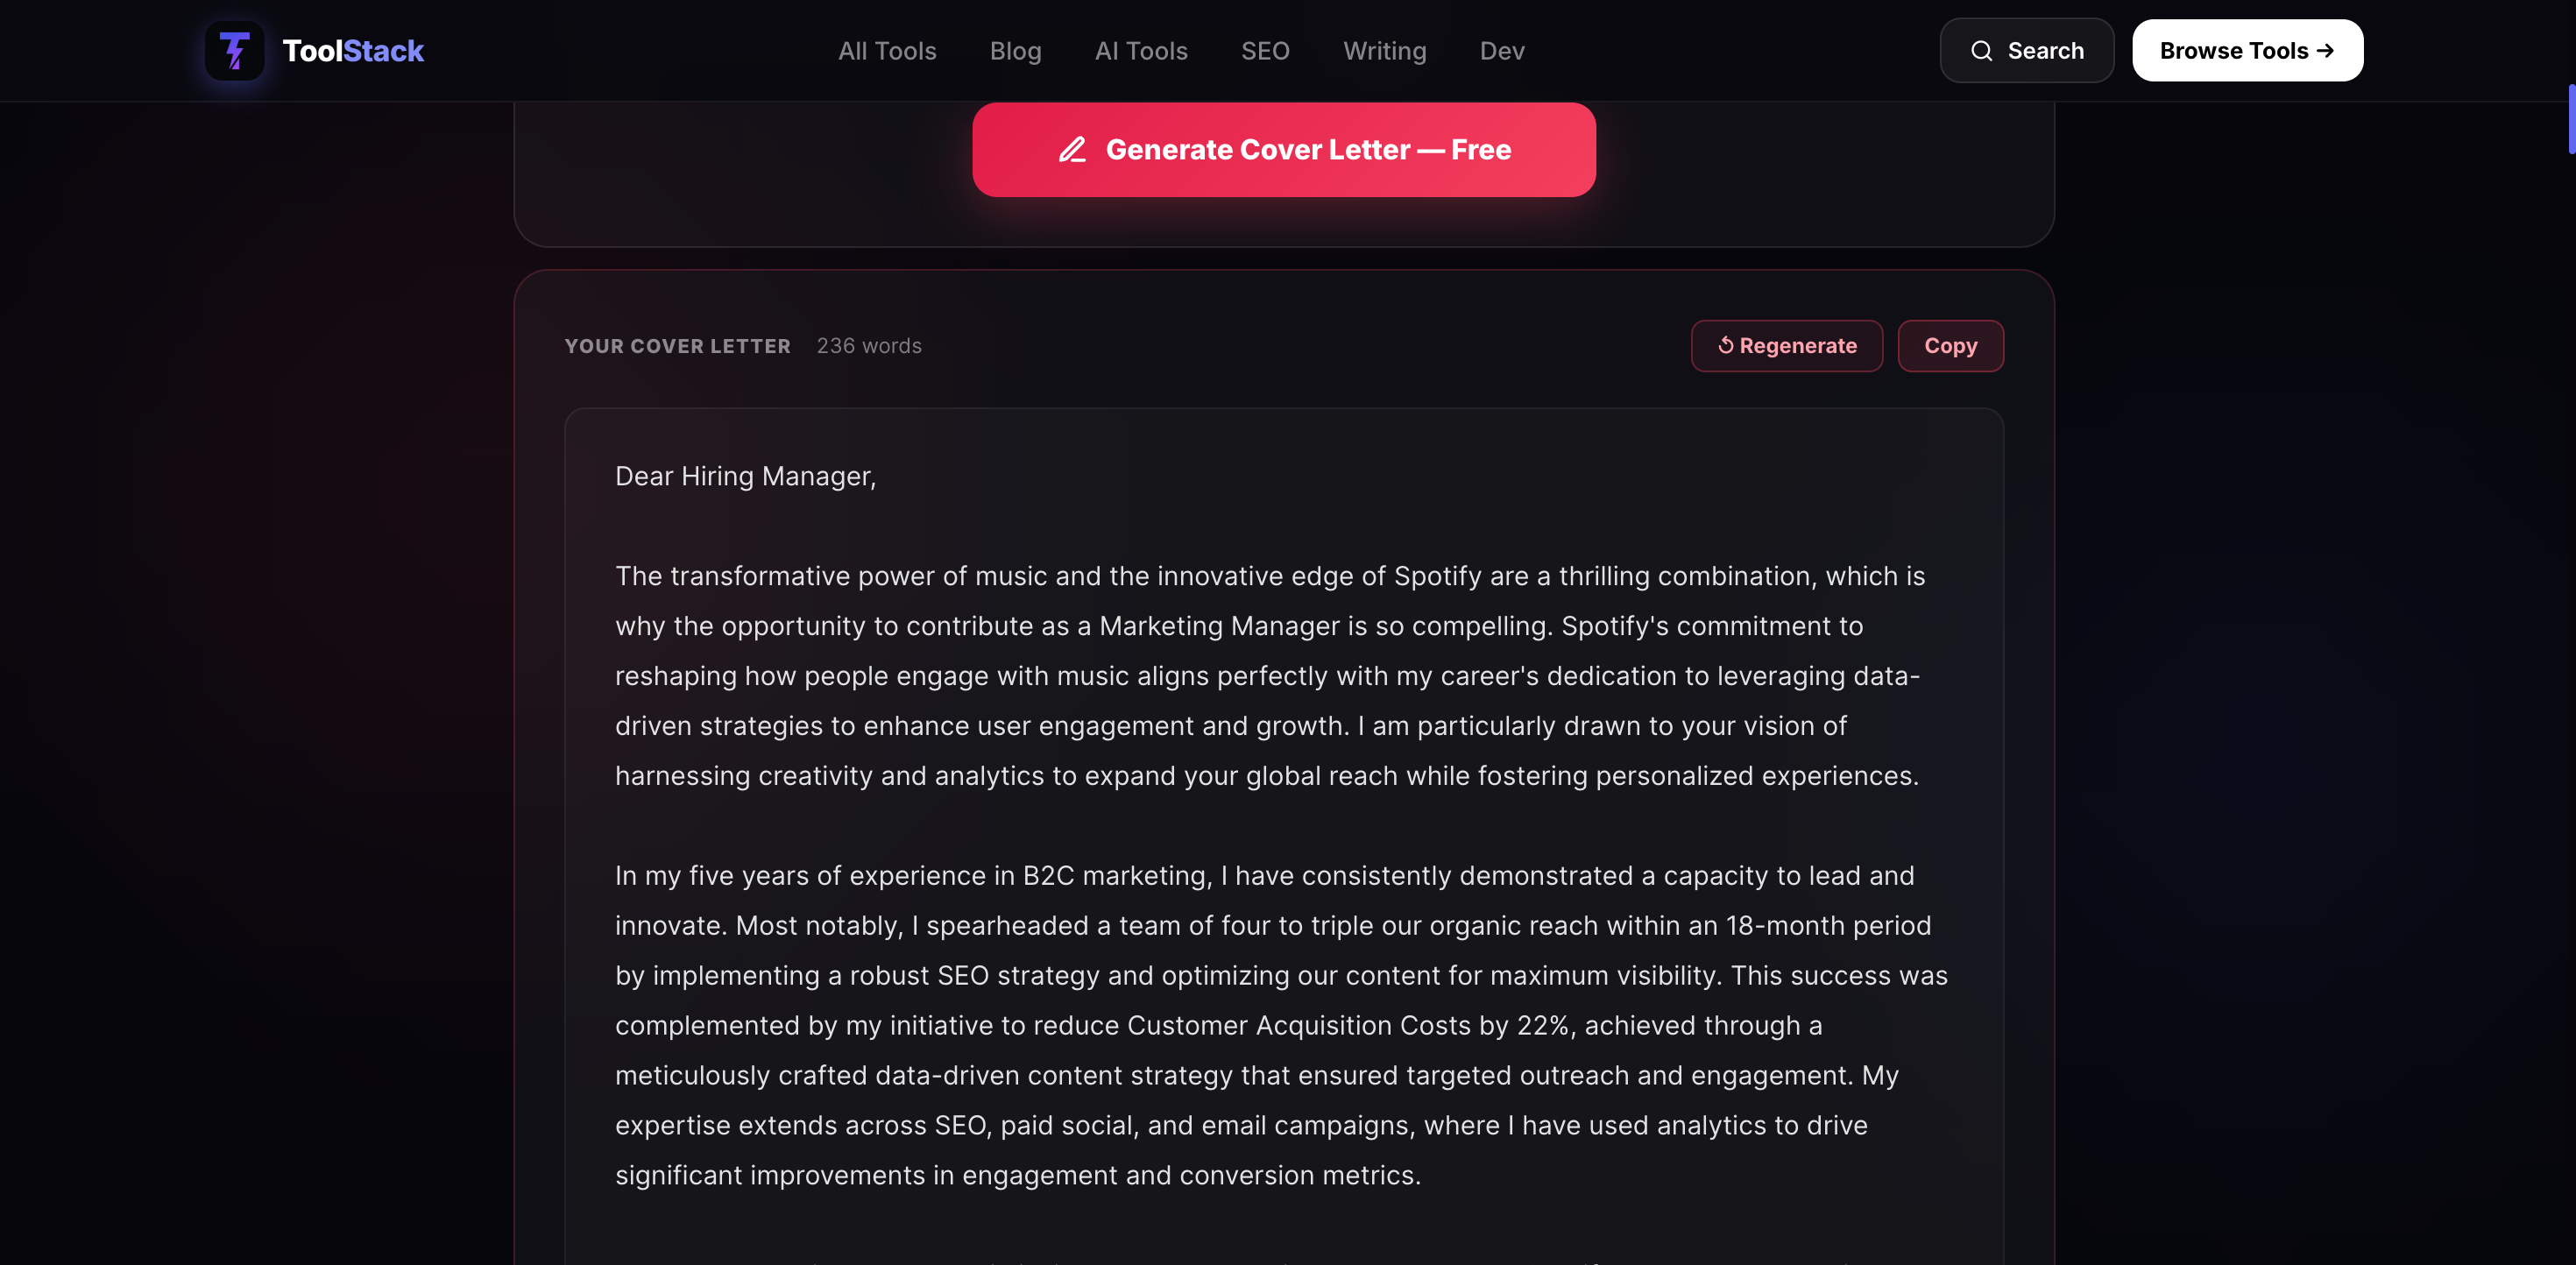Click the page vertical scrollbar thumb

(2571, 119)
